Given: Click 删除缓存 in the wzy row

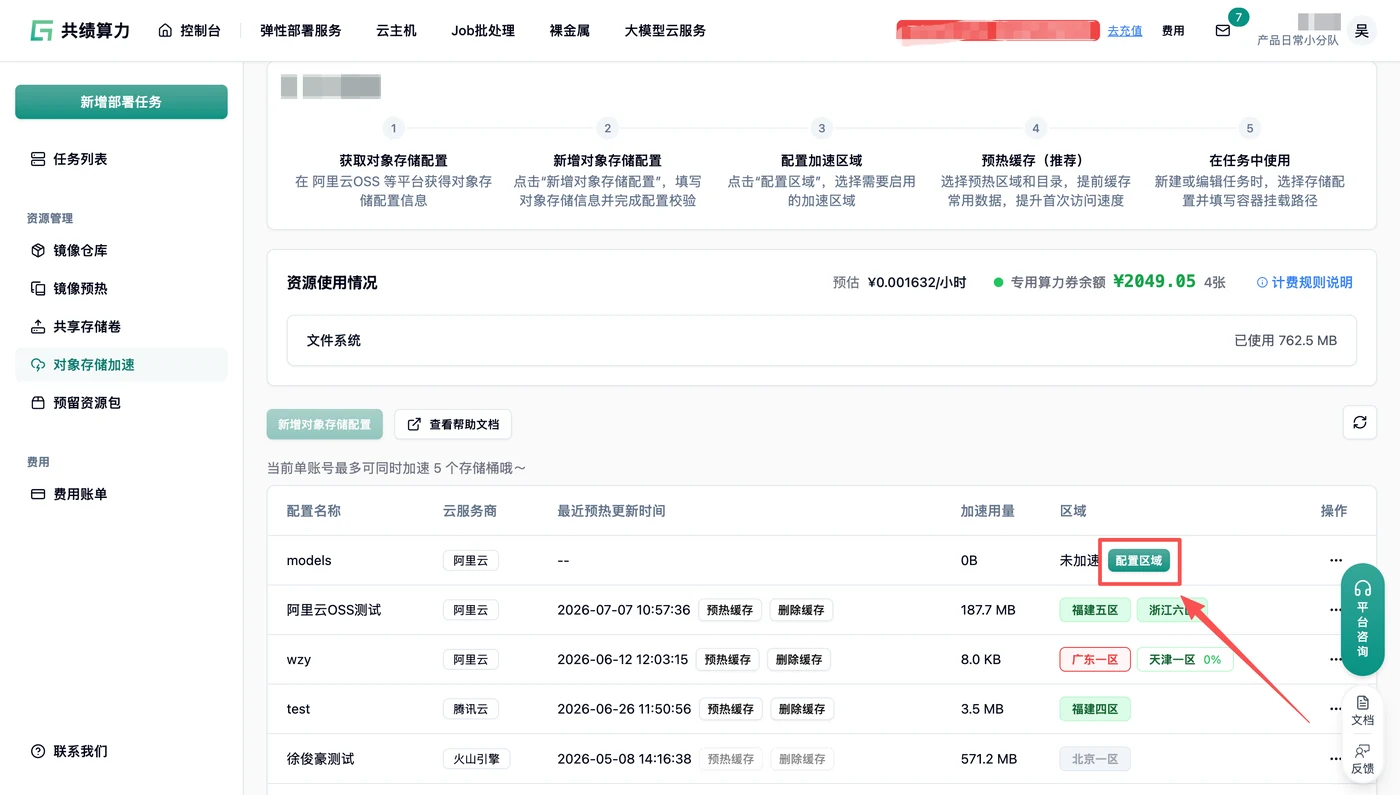Looking at the screenshot, I should tap(799, 660).
